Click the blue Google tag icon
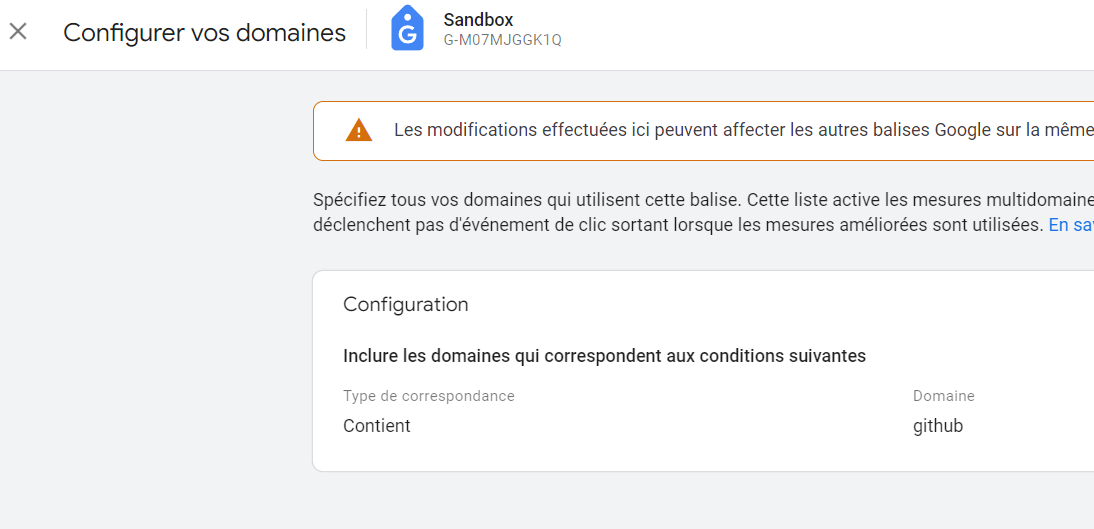The image size is (1094, 529). (407, 29)
